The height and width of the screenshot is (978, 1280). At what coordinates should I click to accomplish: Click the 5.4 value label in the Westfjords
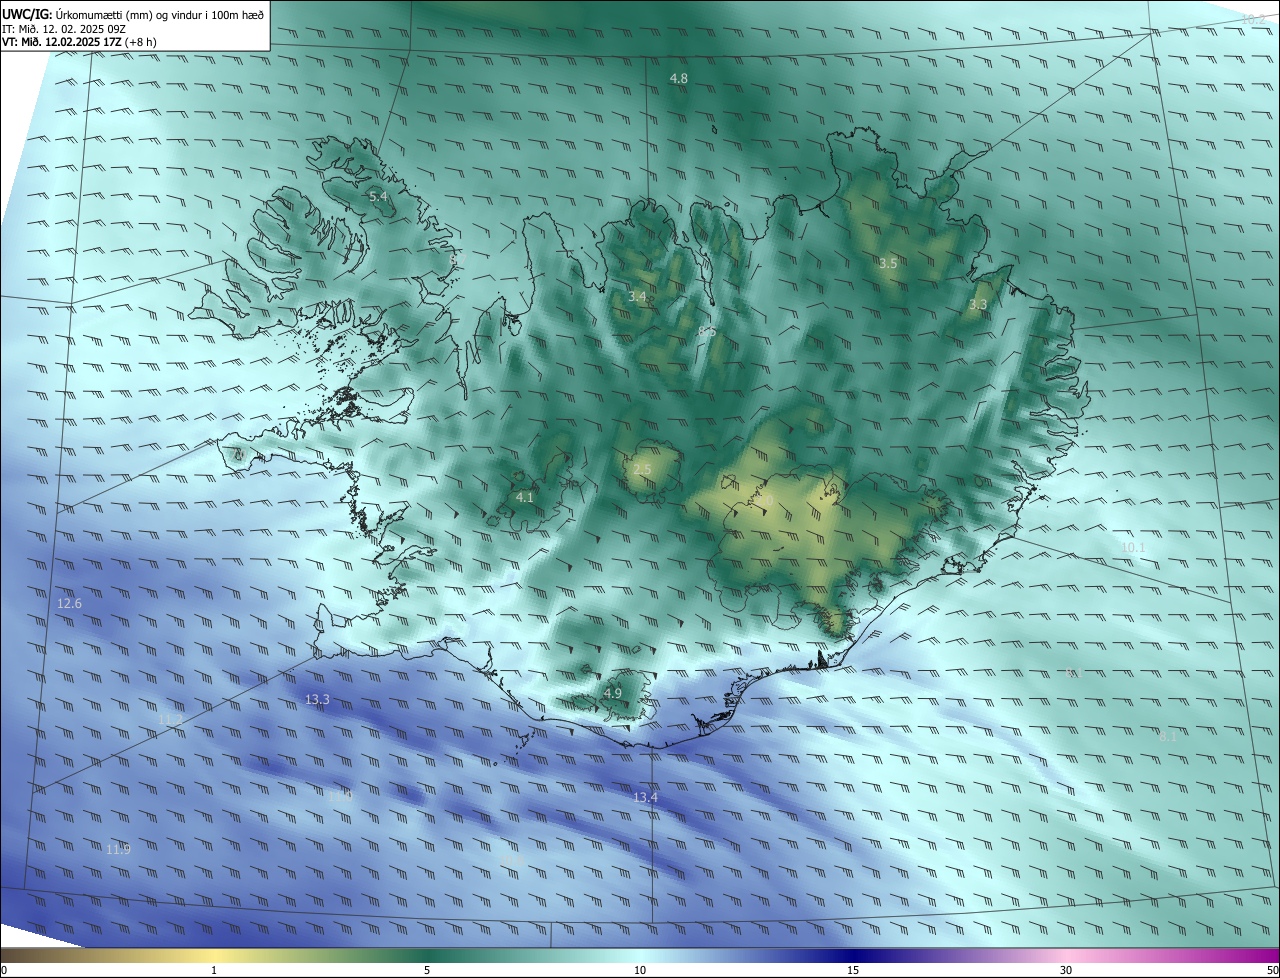click(x=378, y=197)
